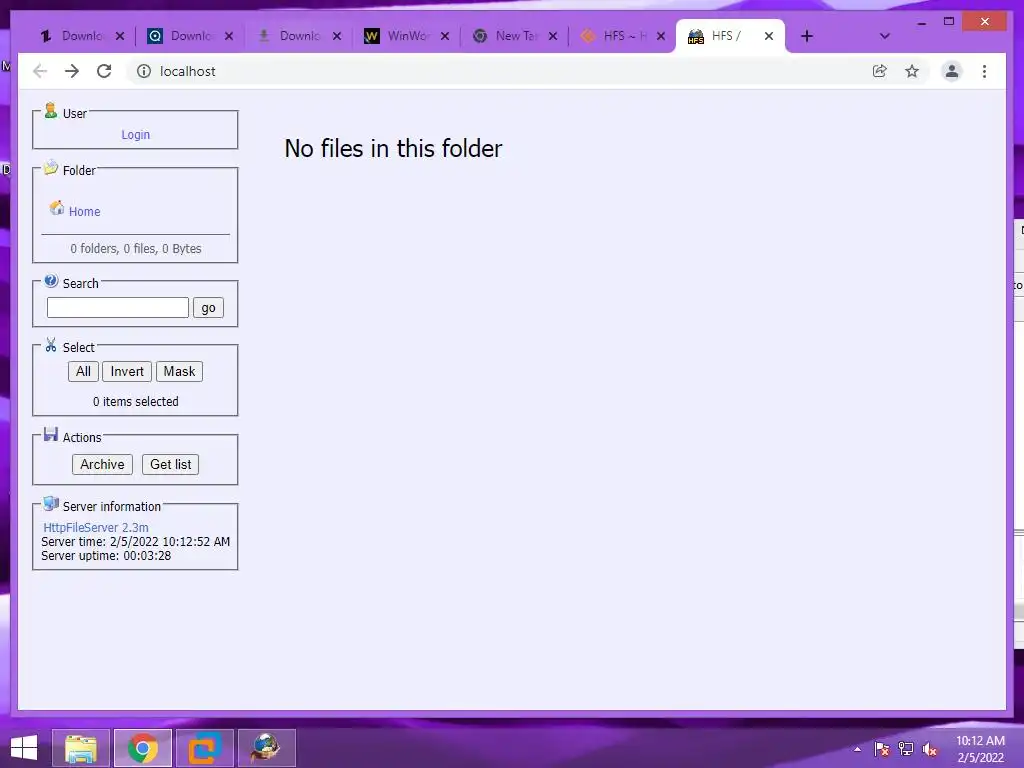Open the taskbar clock showing 10:12 AM
The width and height of the screenshot is (1024, 768).
coord(980,749)
